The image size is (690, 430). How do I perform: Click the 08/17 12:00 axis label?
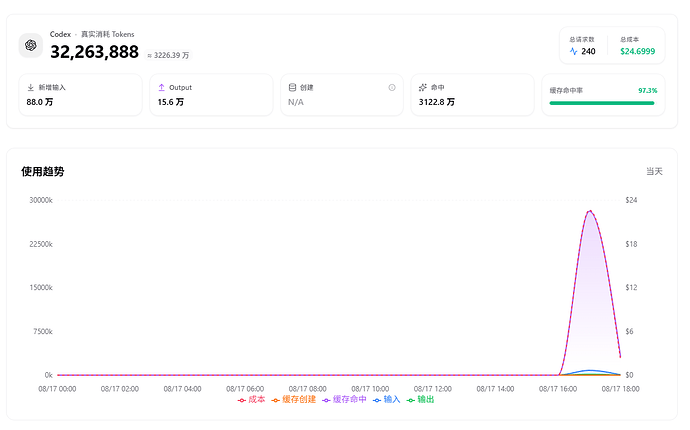point(433,389)
